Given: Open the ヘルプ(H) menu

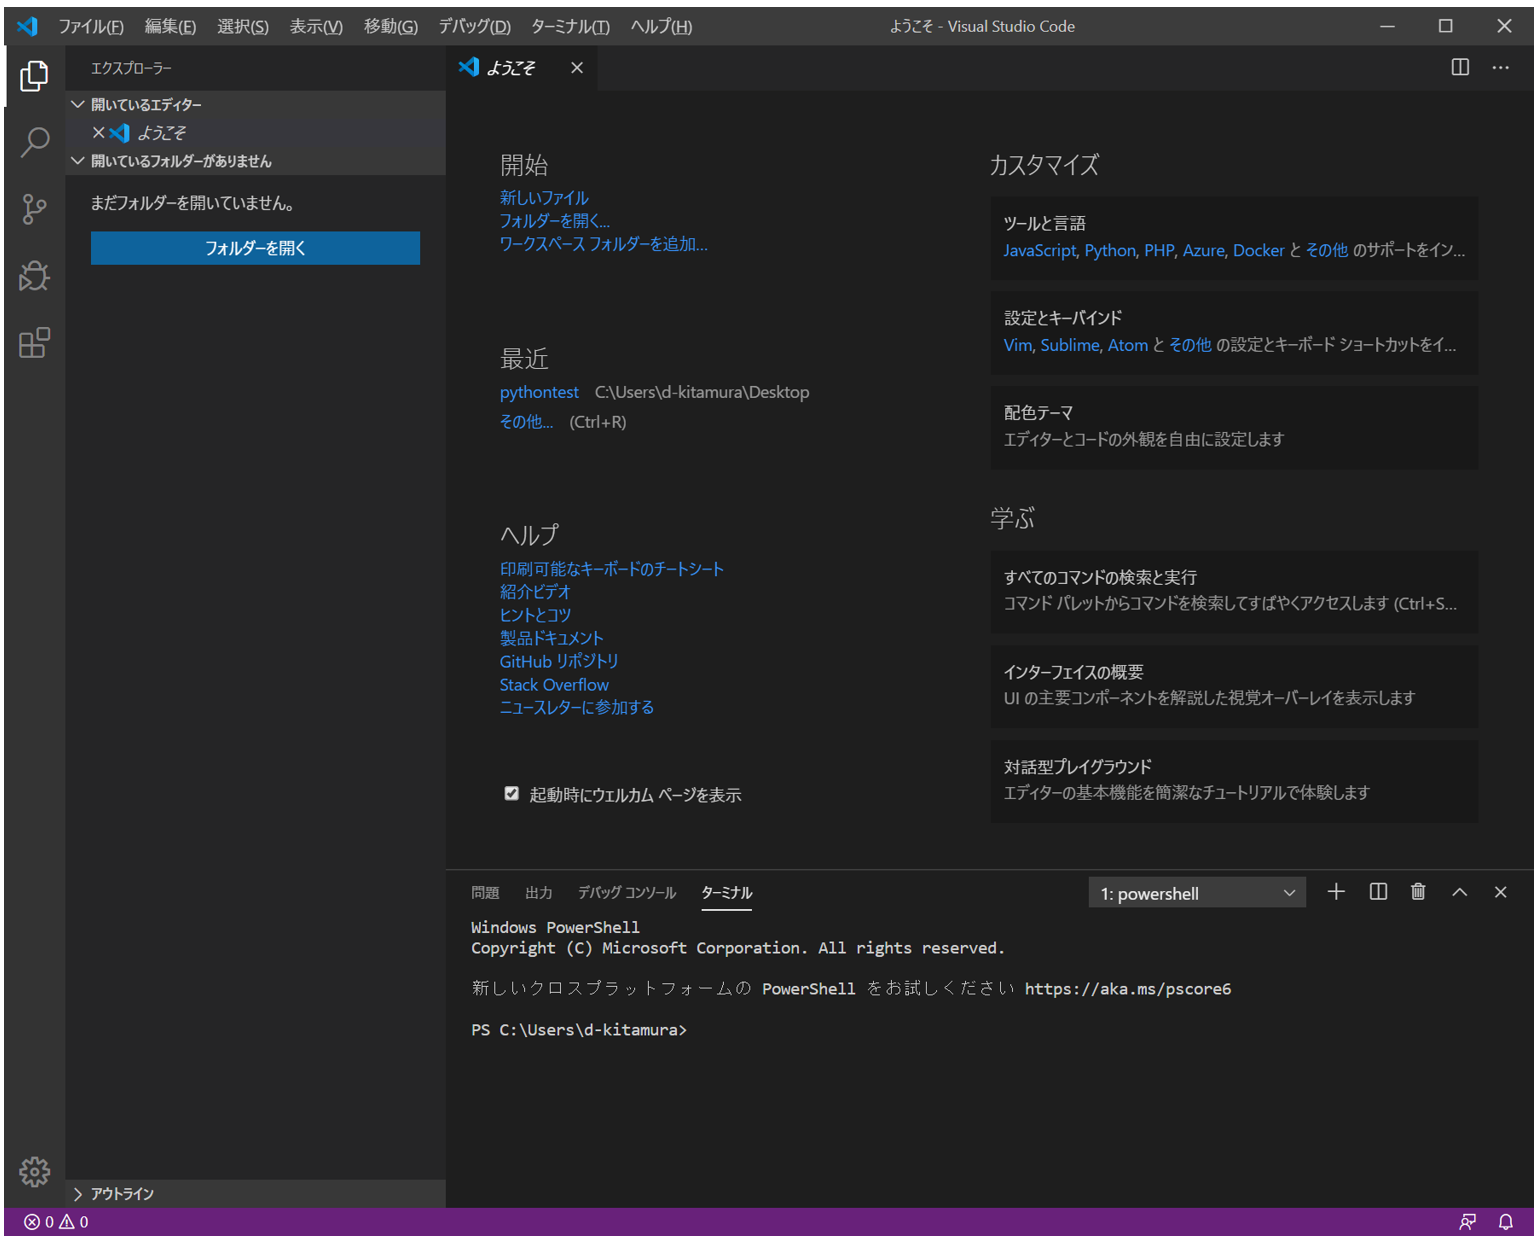Looking at the screenshot, I should pyautogui.click(x=661, y=26).
